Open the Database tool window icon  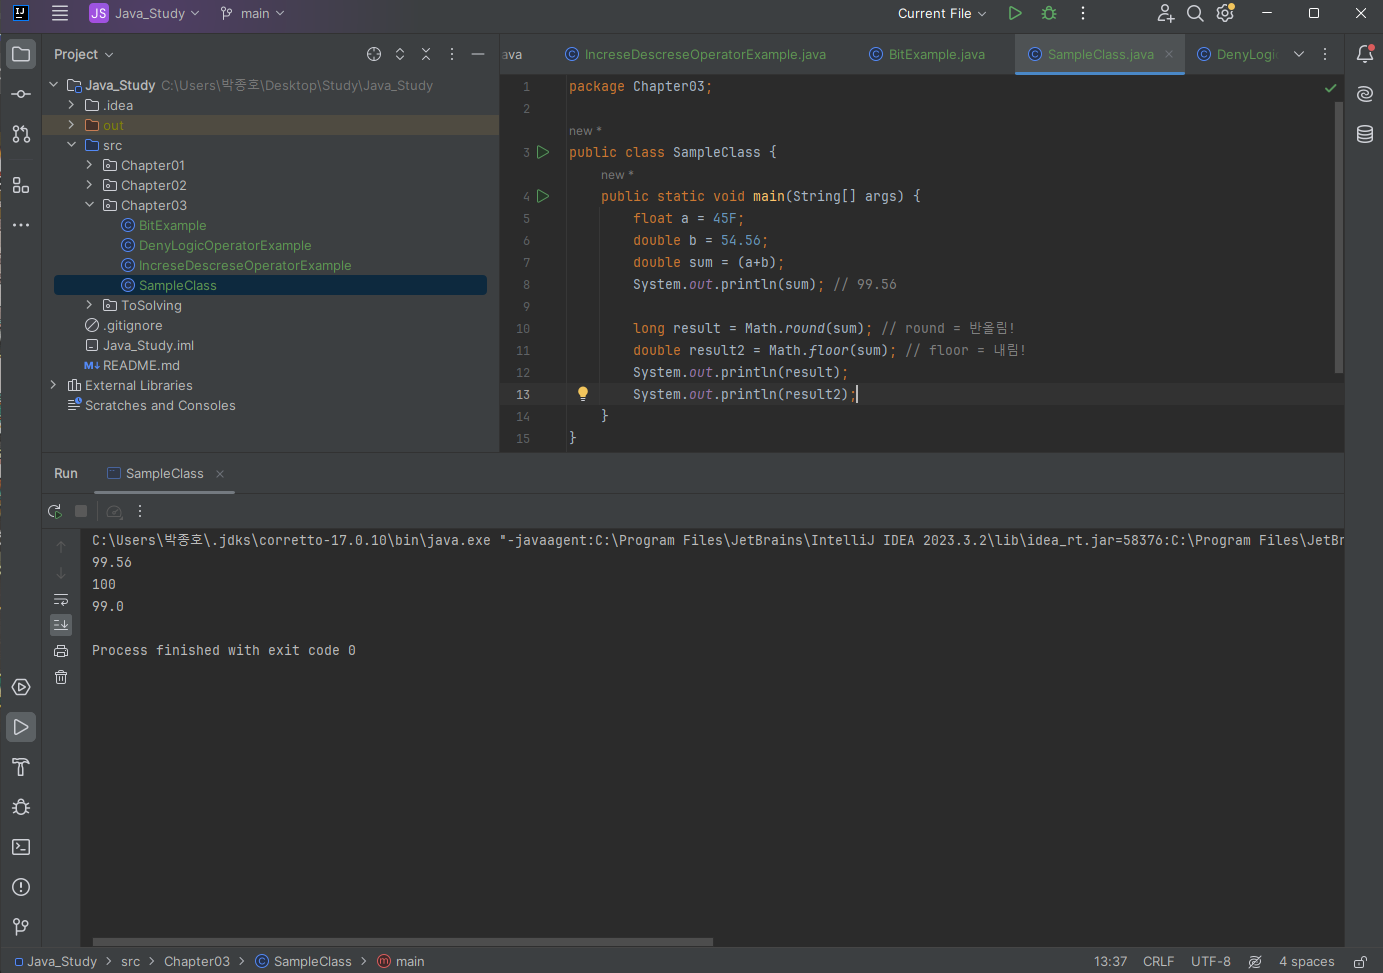pos(1365,134)
